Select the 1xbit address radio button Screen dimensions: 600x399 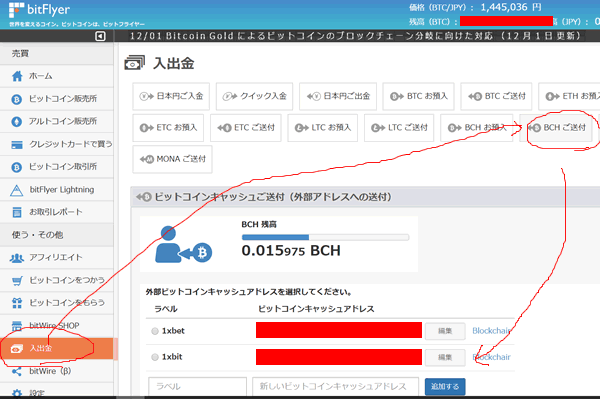[x=155, y=357]
